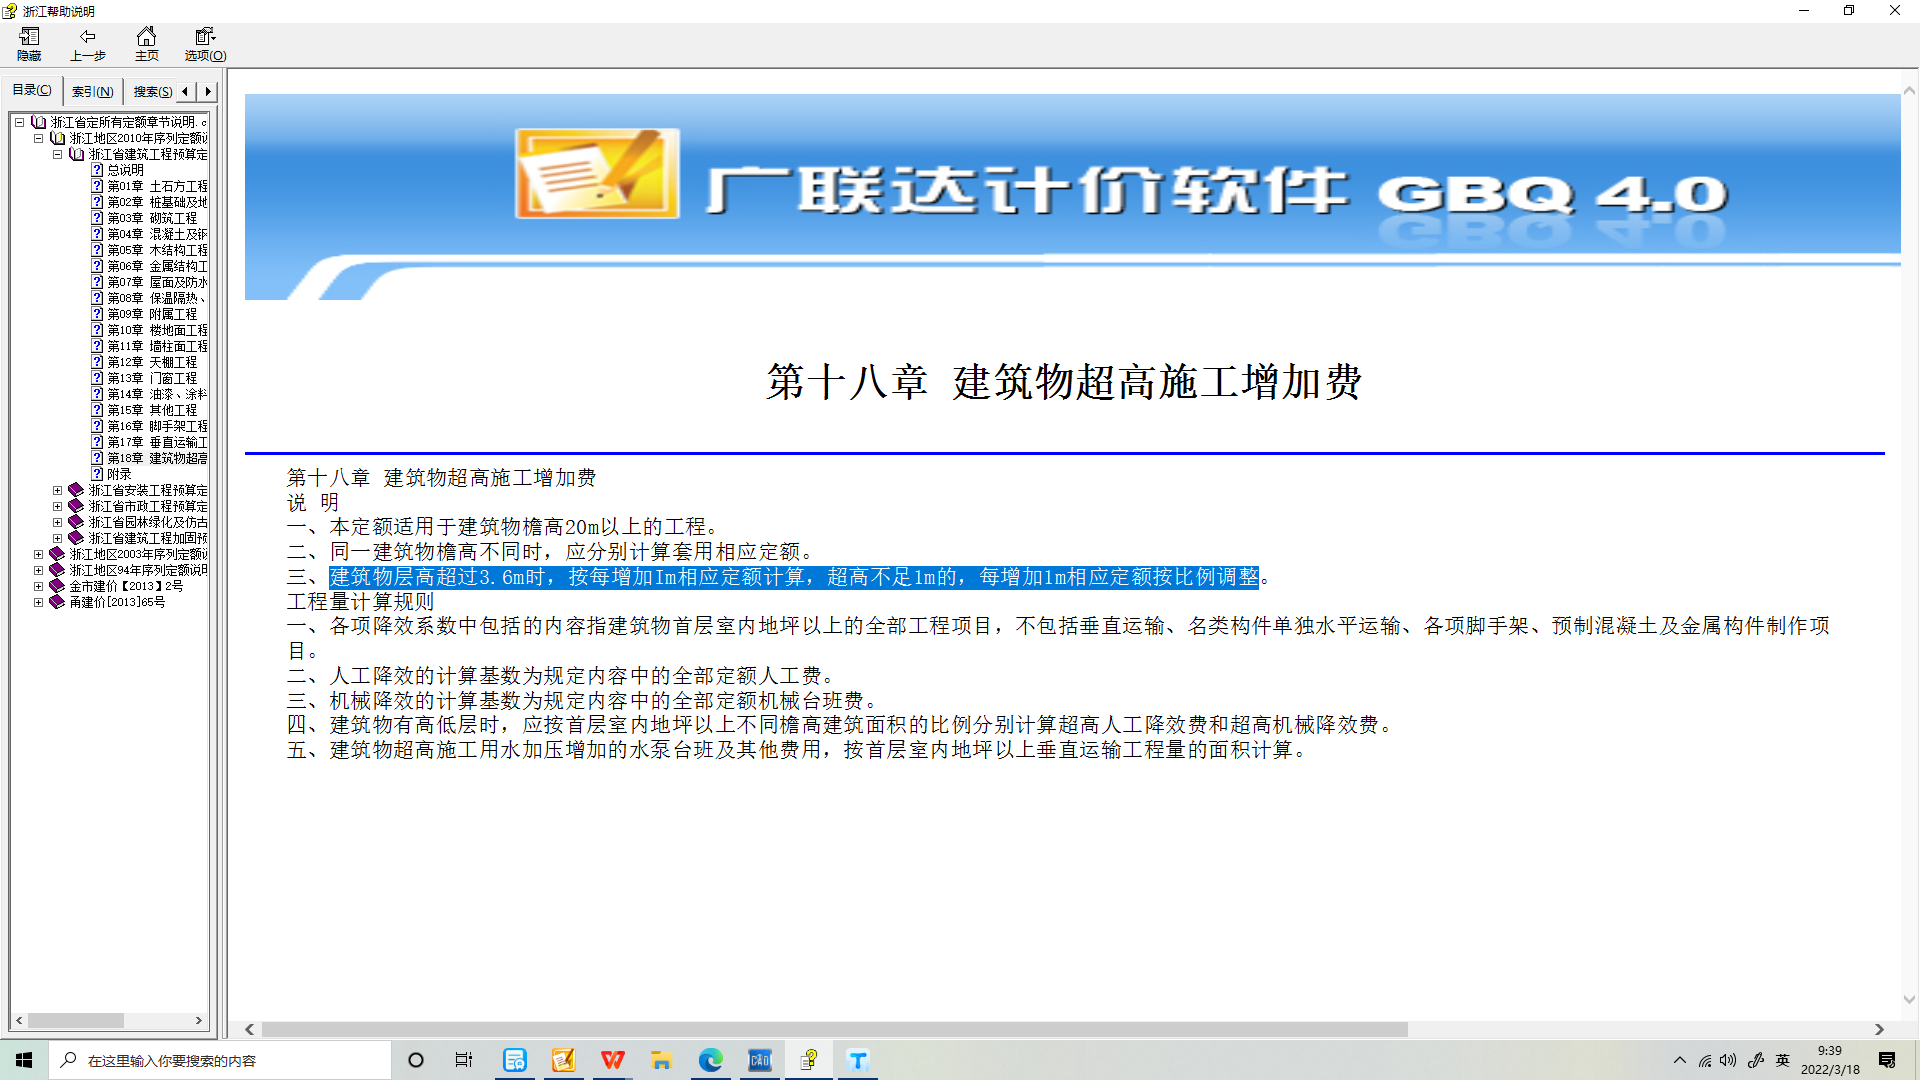Click the help file app in taskbar
The height and width of the screenshot is (1080, 1920).
click(x=809, y=1060)
